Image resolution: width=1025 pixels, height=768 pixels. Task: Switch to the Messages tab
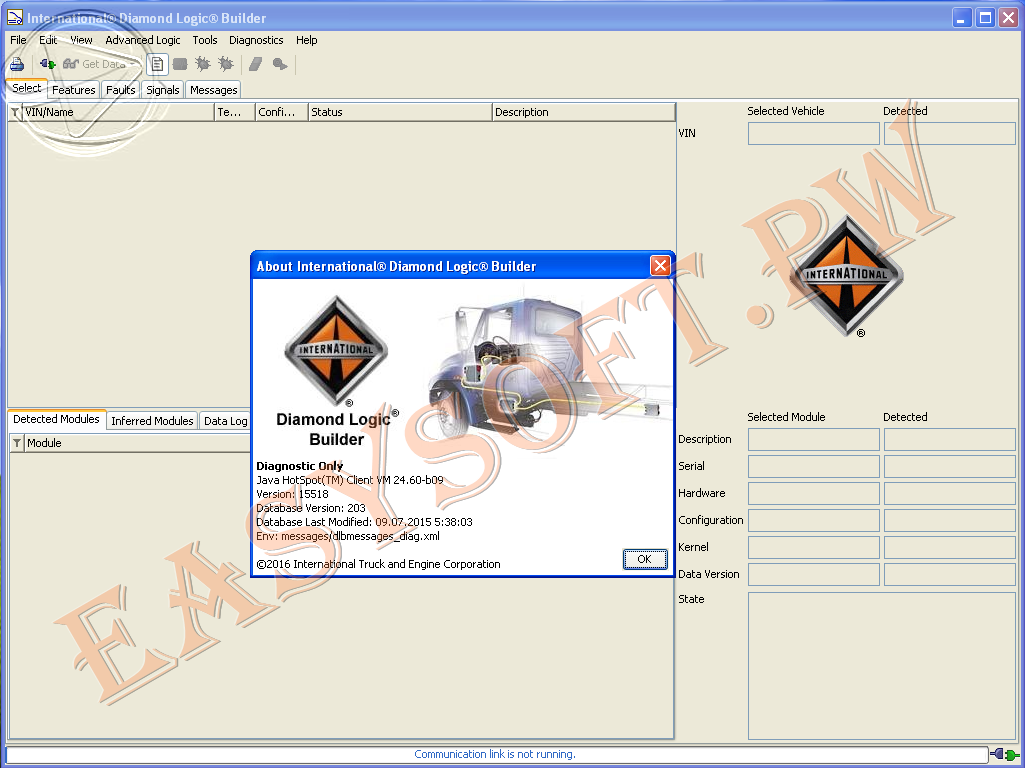tap(214, 90)
